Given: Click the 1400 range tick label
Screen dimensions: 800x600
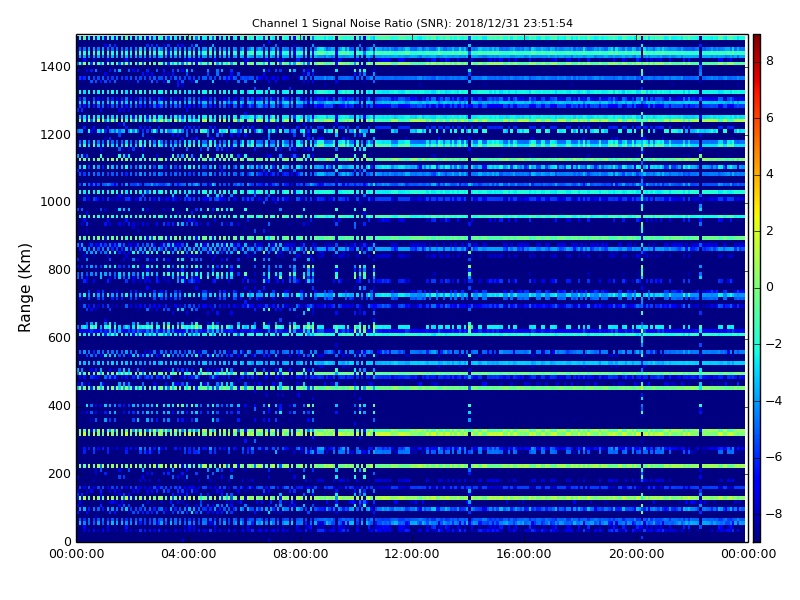Looking at the screenshot, I should (56, 67).
